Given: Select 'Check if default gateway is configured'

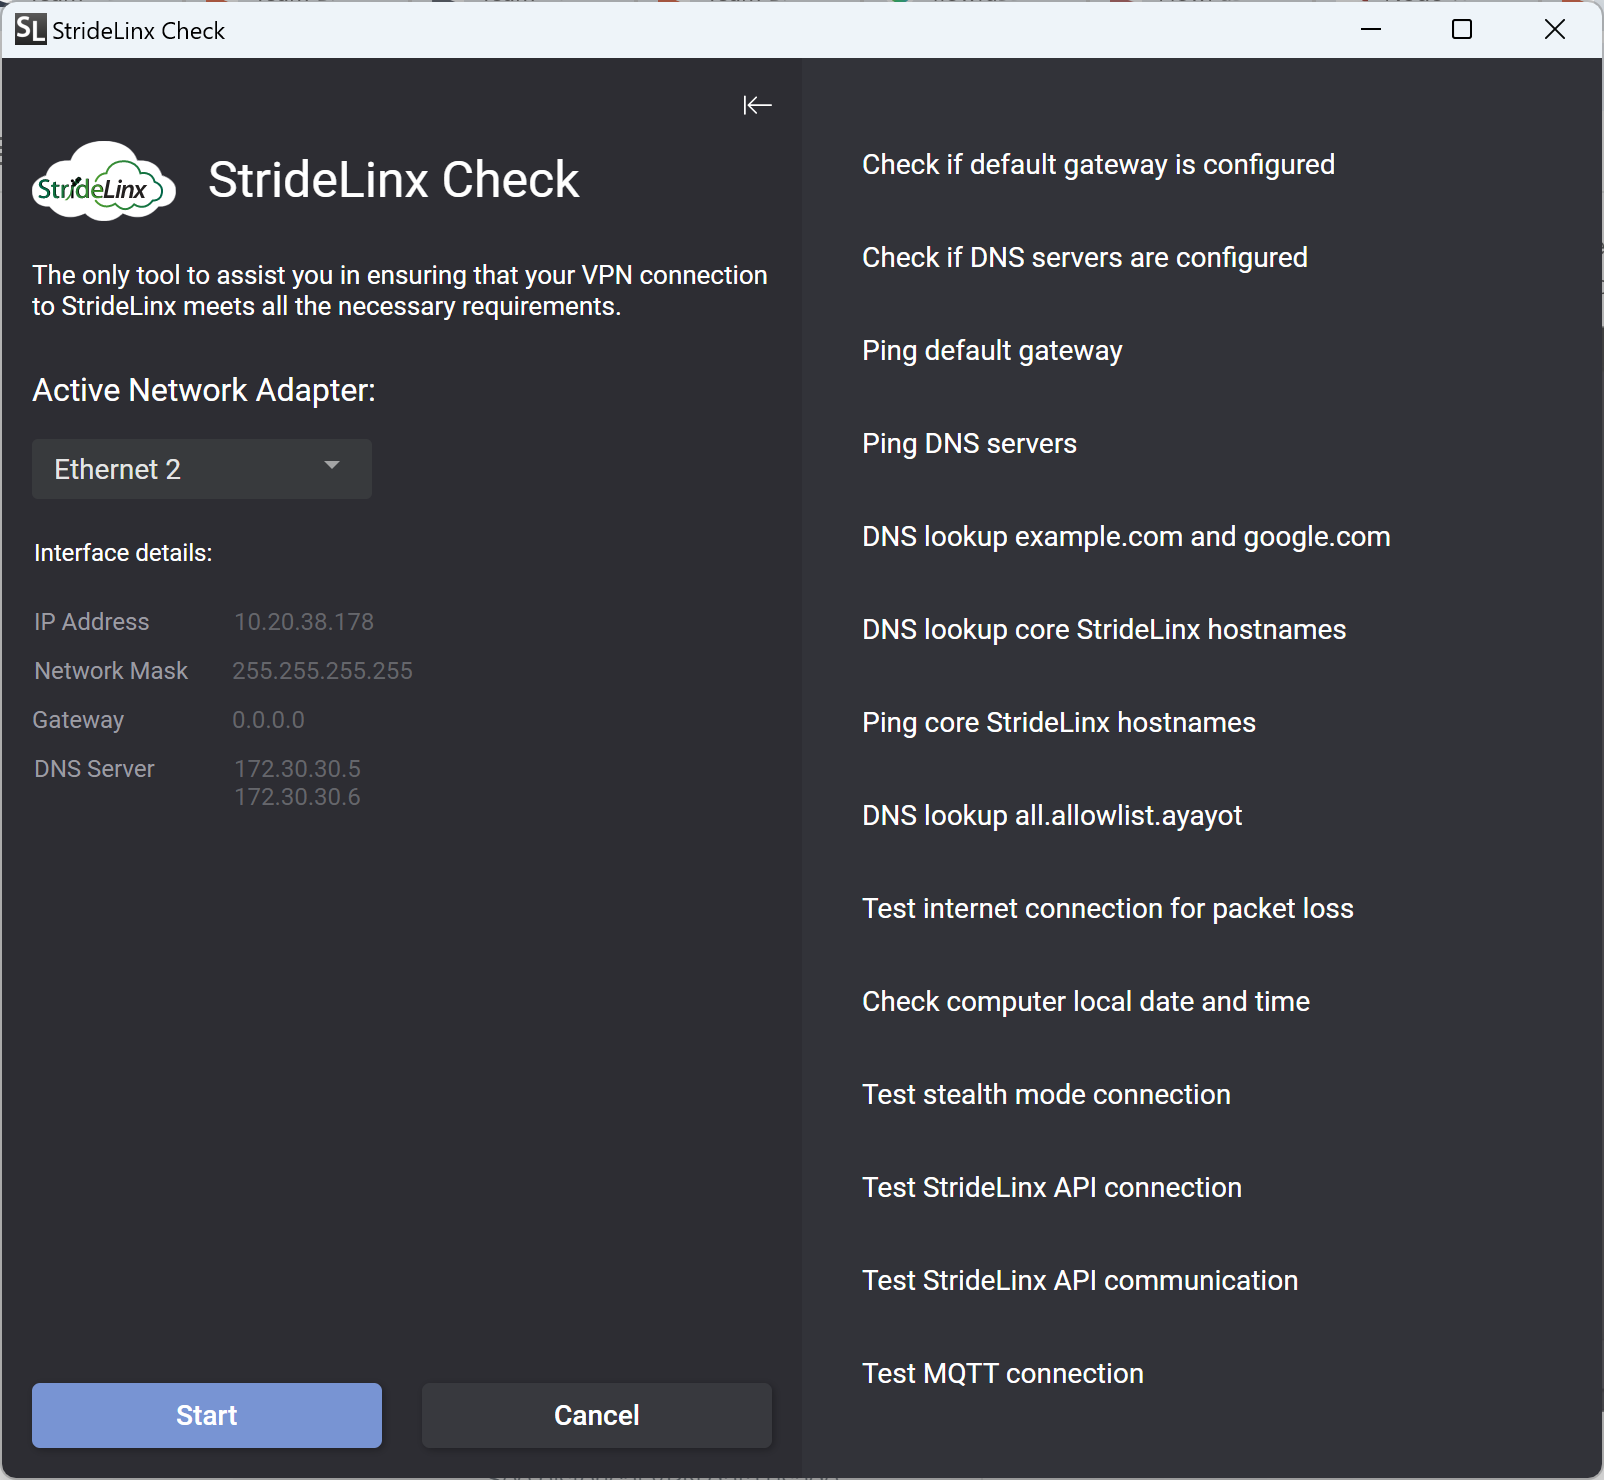Looking at the screenshot, I should tap(1098, 165).
